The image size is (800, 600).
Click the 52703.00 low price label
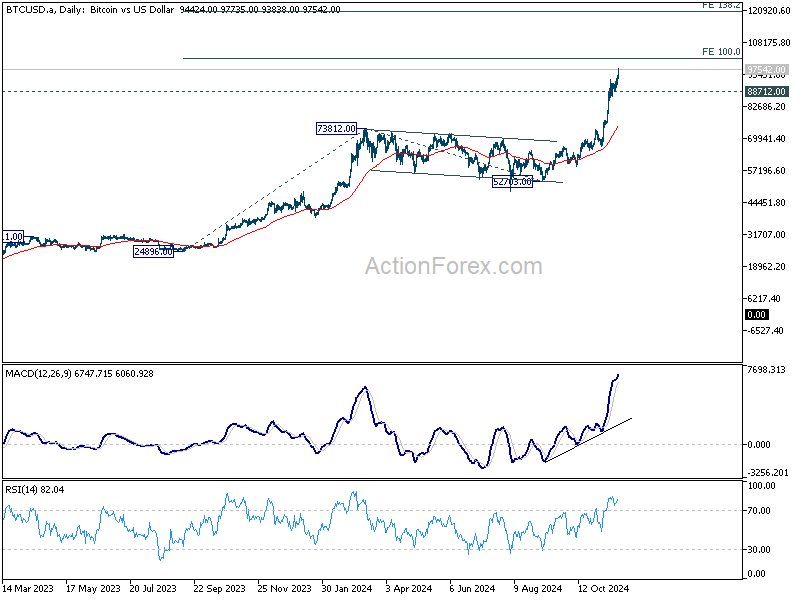pyautogui.click(x=512, y=182)
